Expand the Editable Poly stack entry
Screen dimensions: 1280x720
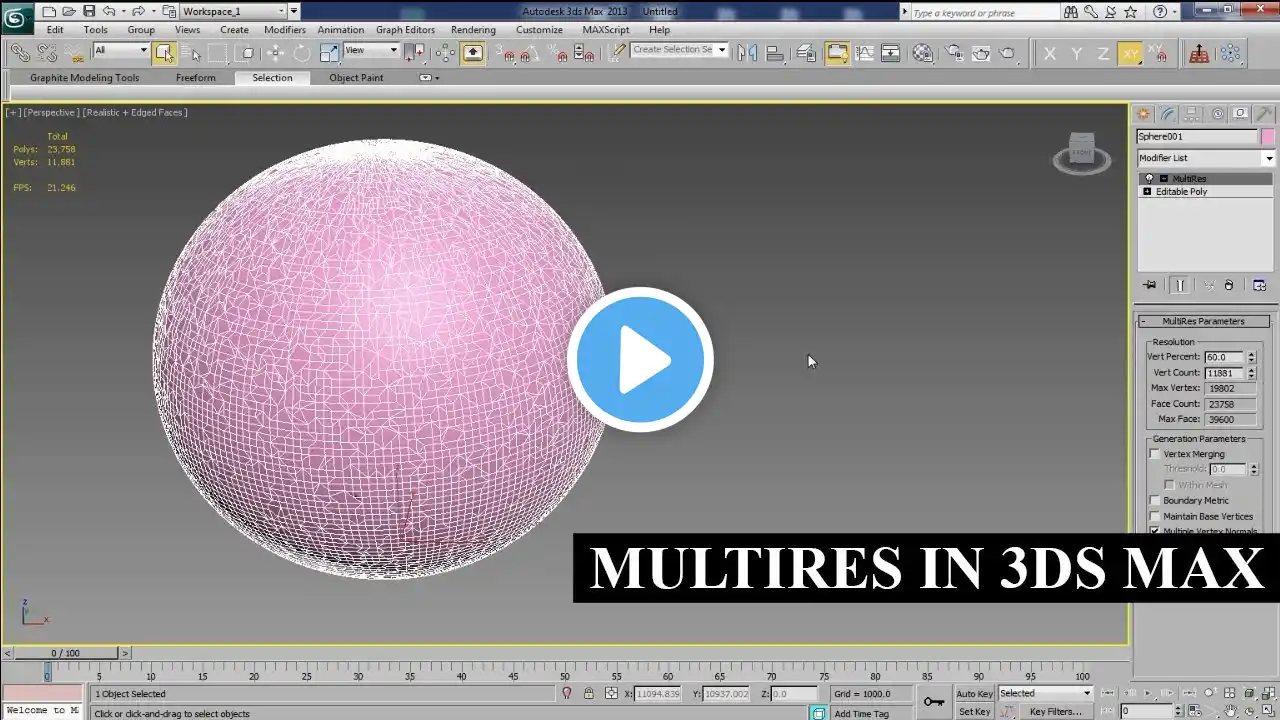[x=1147, y=192]
